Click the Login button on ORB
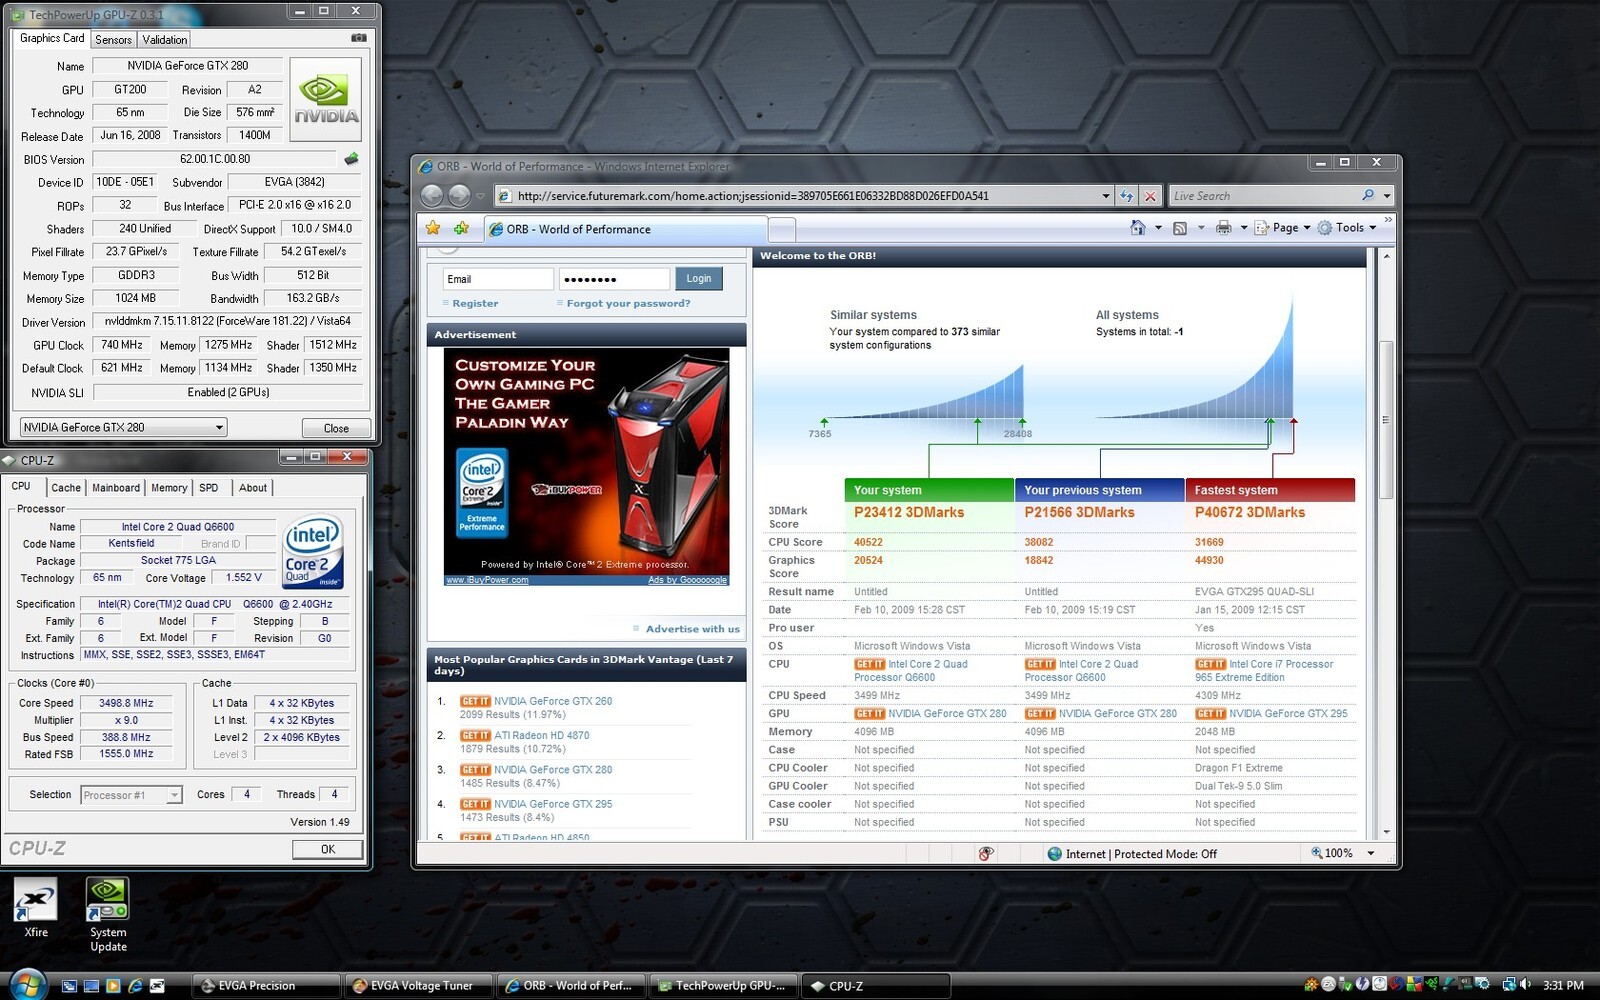This screenshot has height=1000, width=1600. tap(699, 279)
